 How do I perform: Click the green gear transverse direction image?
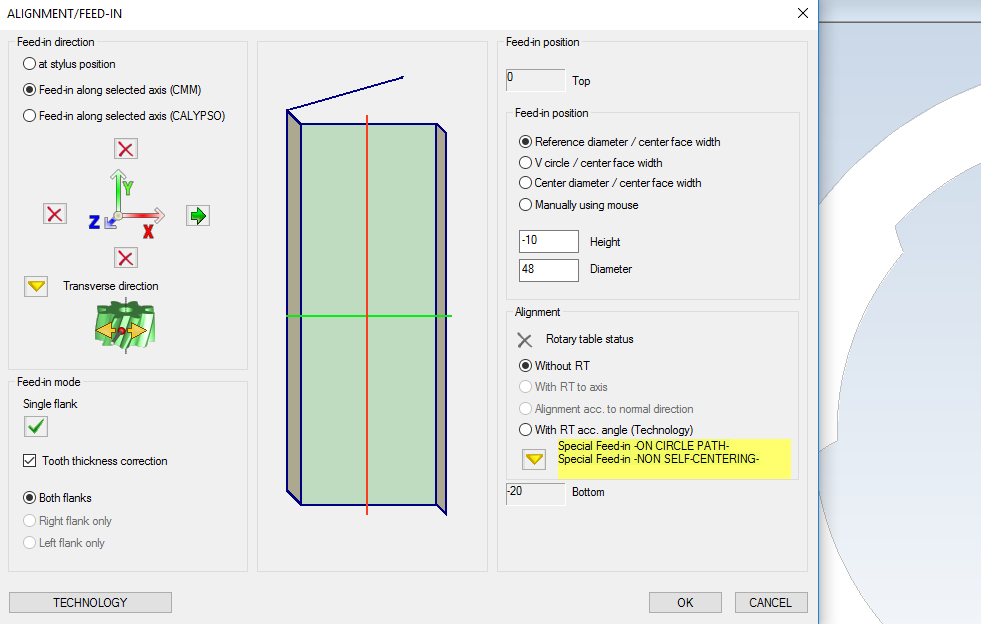click(125, 325)
